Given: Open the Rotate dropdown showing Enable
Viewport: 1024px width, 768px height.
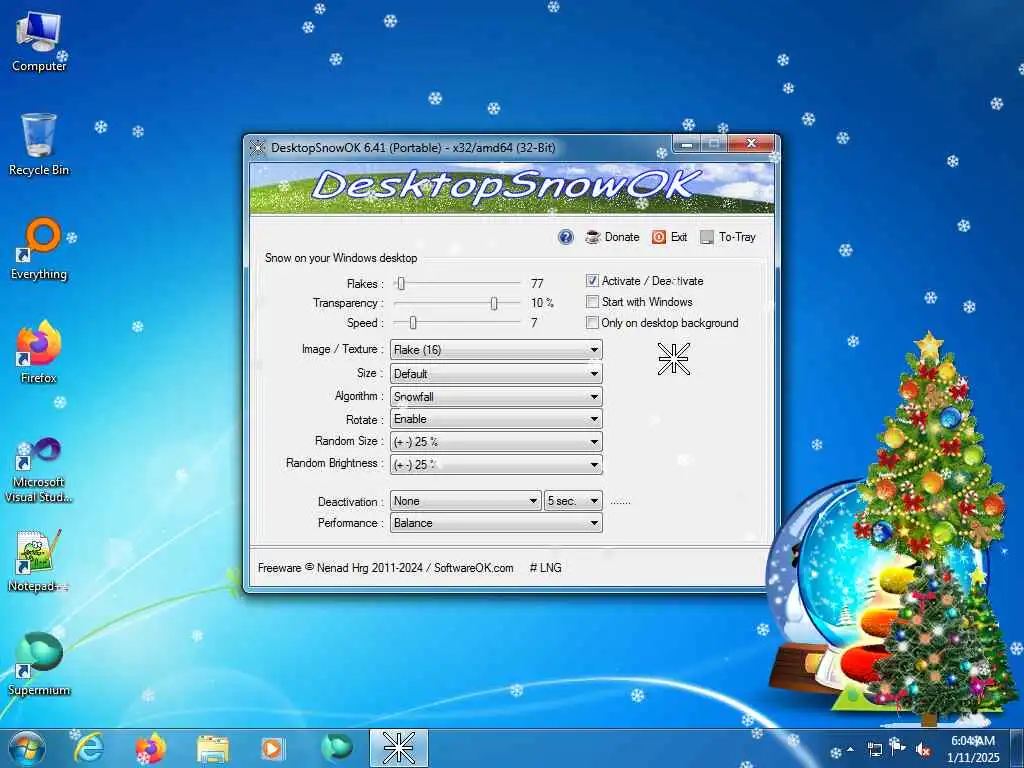Looking at the screenshot, I should 496,419.
